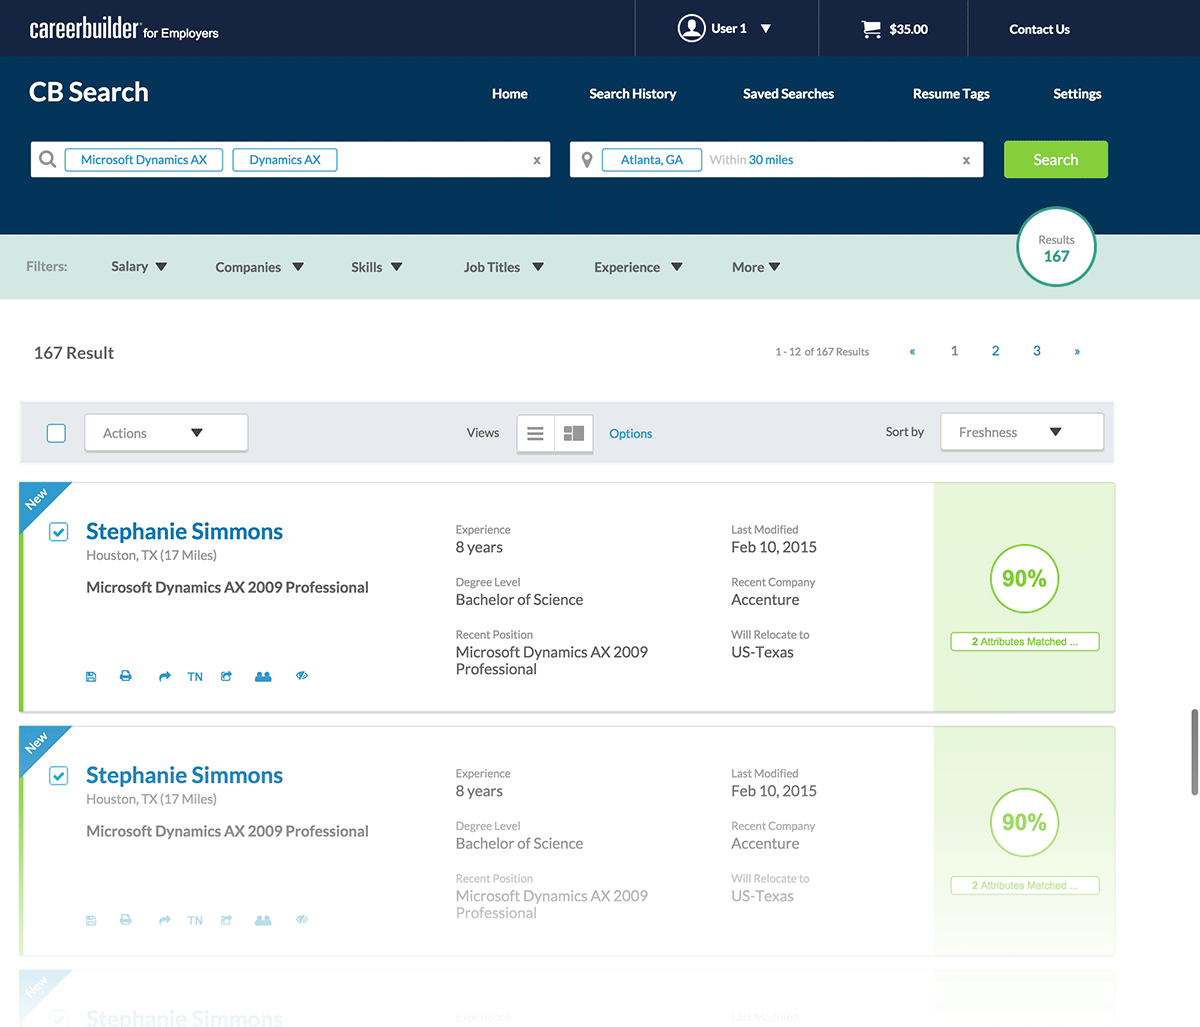
Task: Go to results page 3
Action: pos(1037,351)
